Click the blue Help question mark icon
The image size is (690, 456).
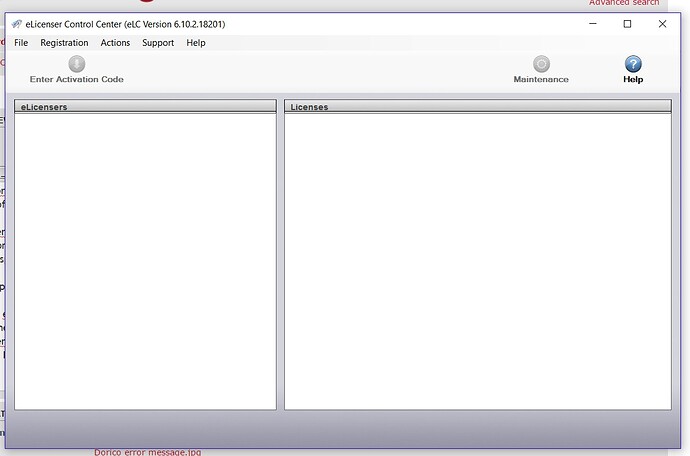633,64
